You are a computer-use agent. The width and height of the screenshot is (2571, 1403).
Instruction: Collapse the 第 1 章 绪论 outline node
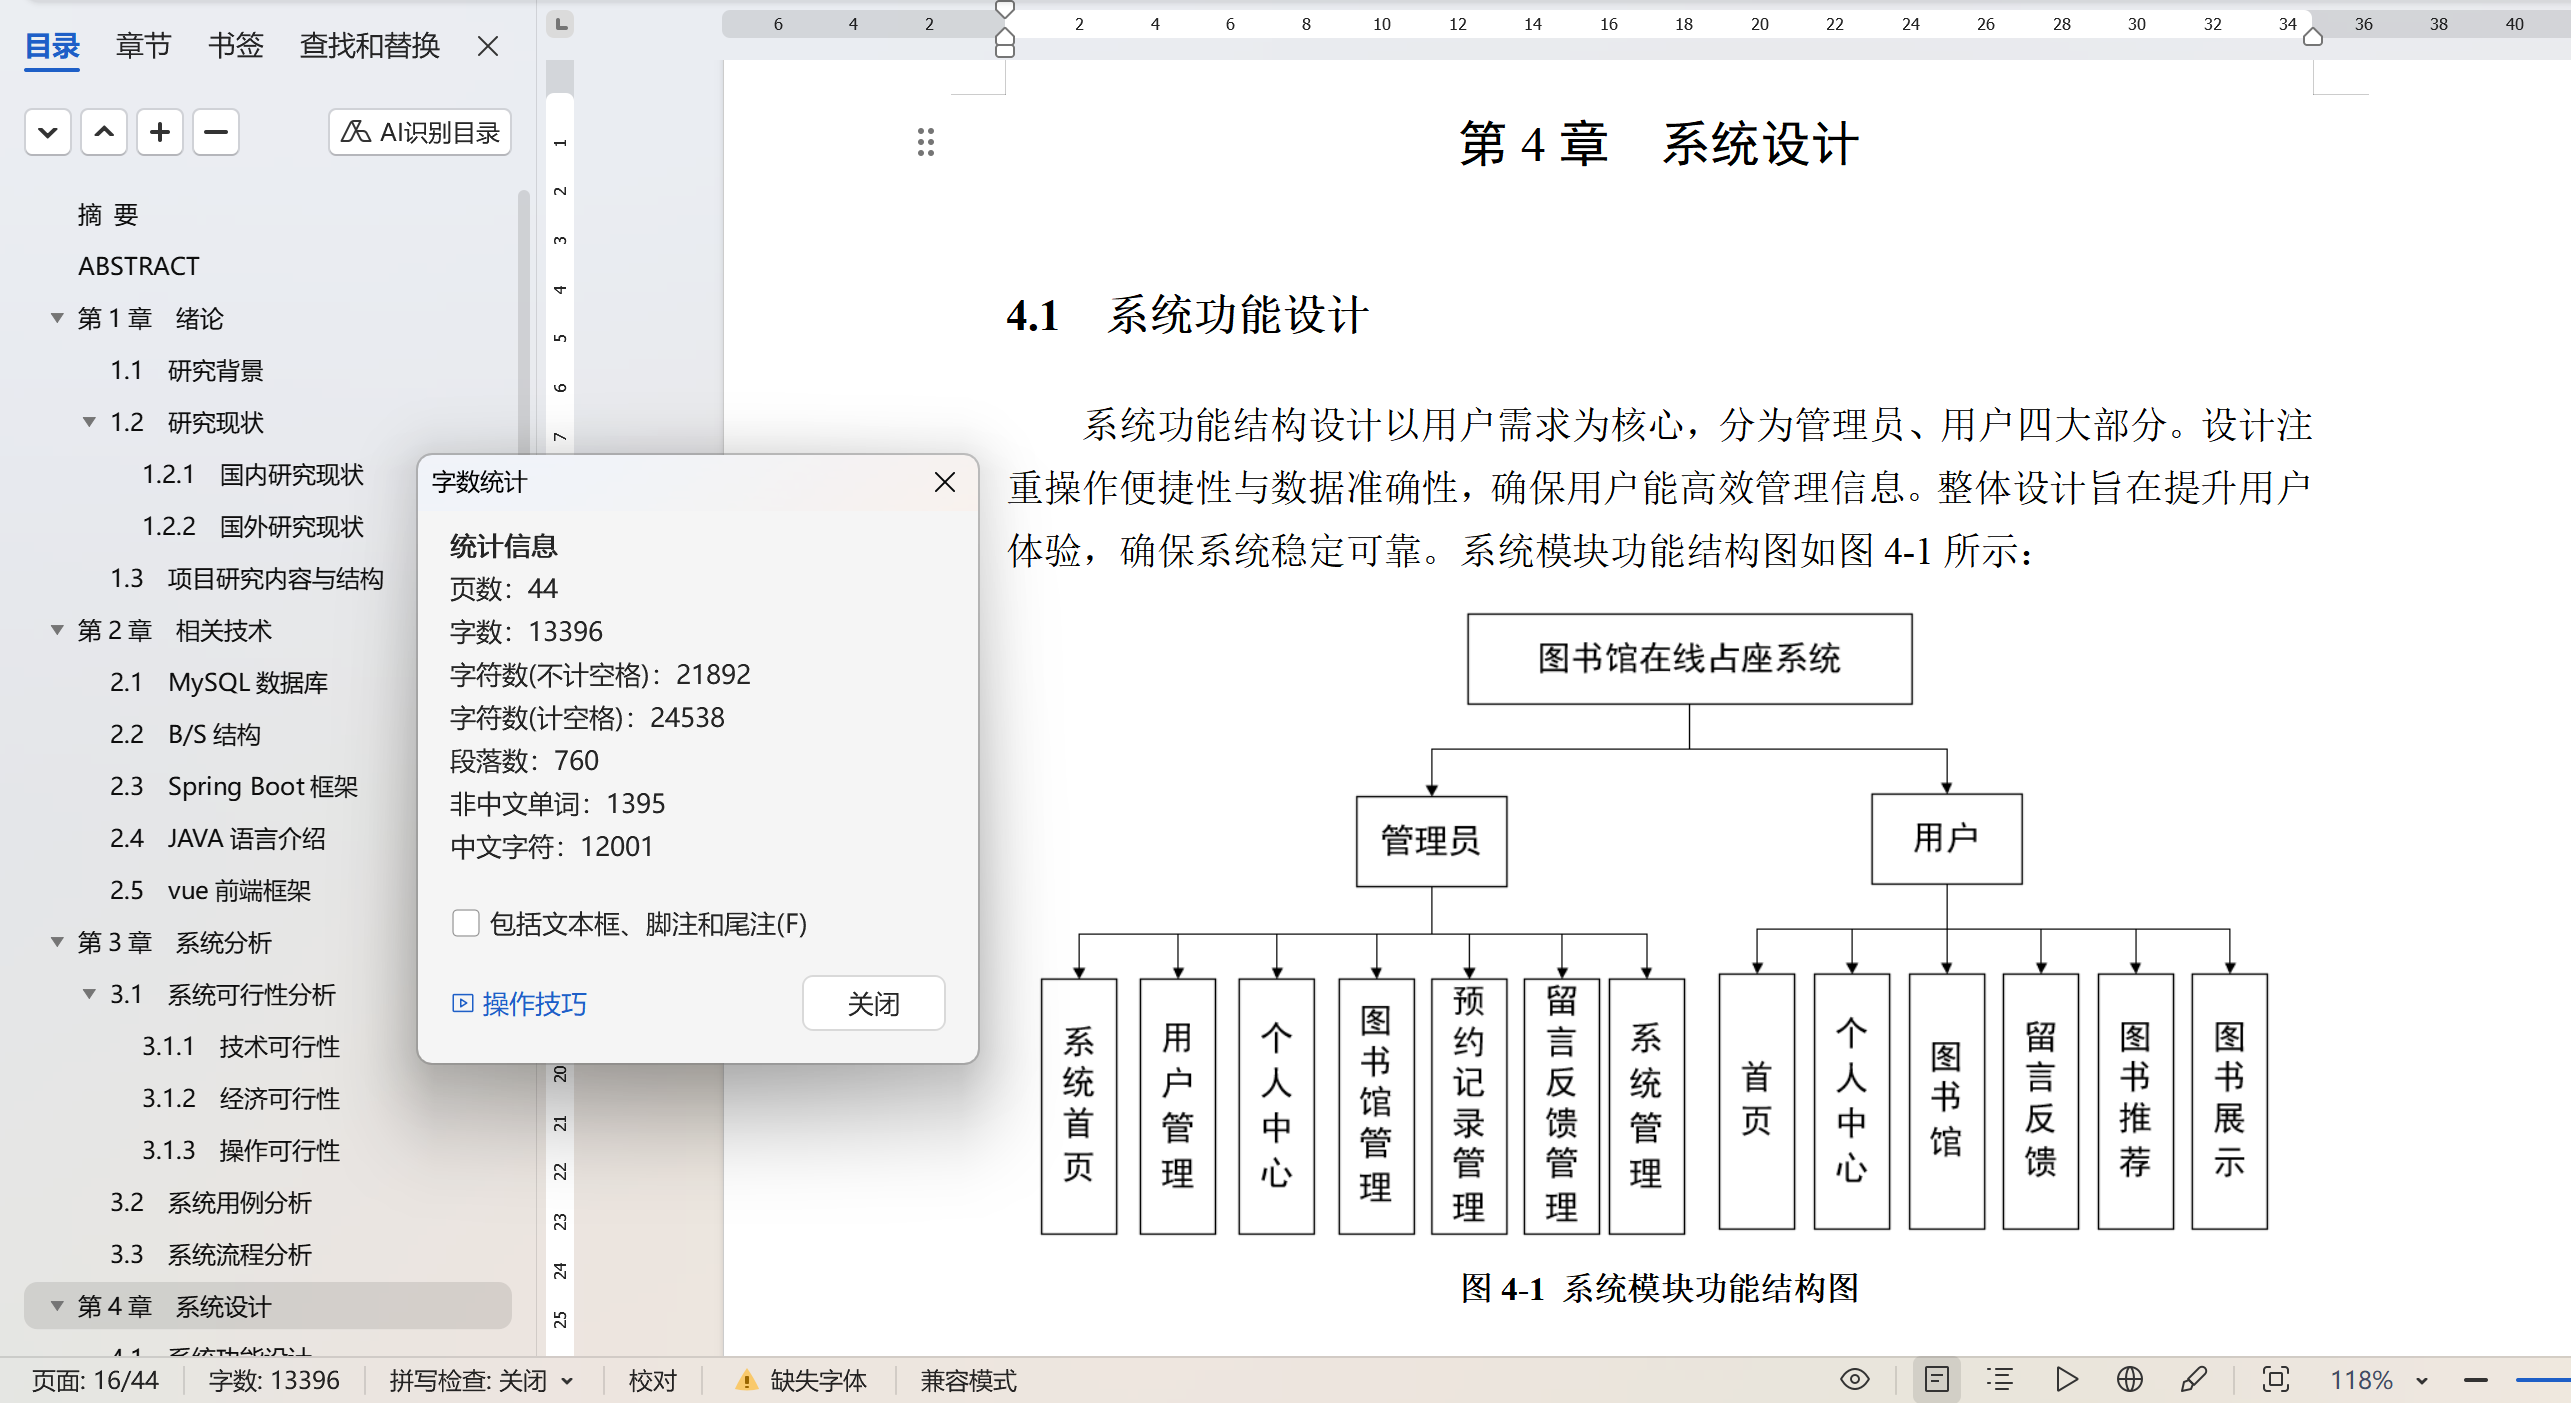(57, 319)
